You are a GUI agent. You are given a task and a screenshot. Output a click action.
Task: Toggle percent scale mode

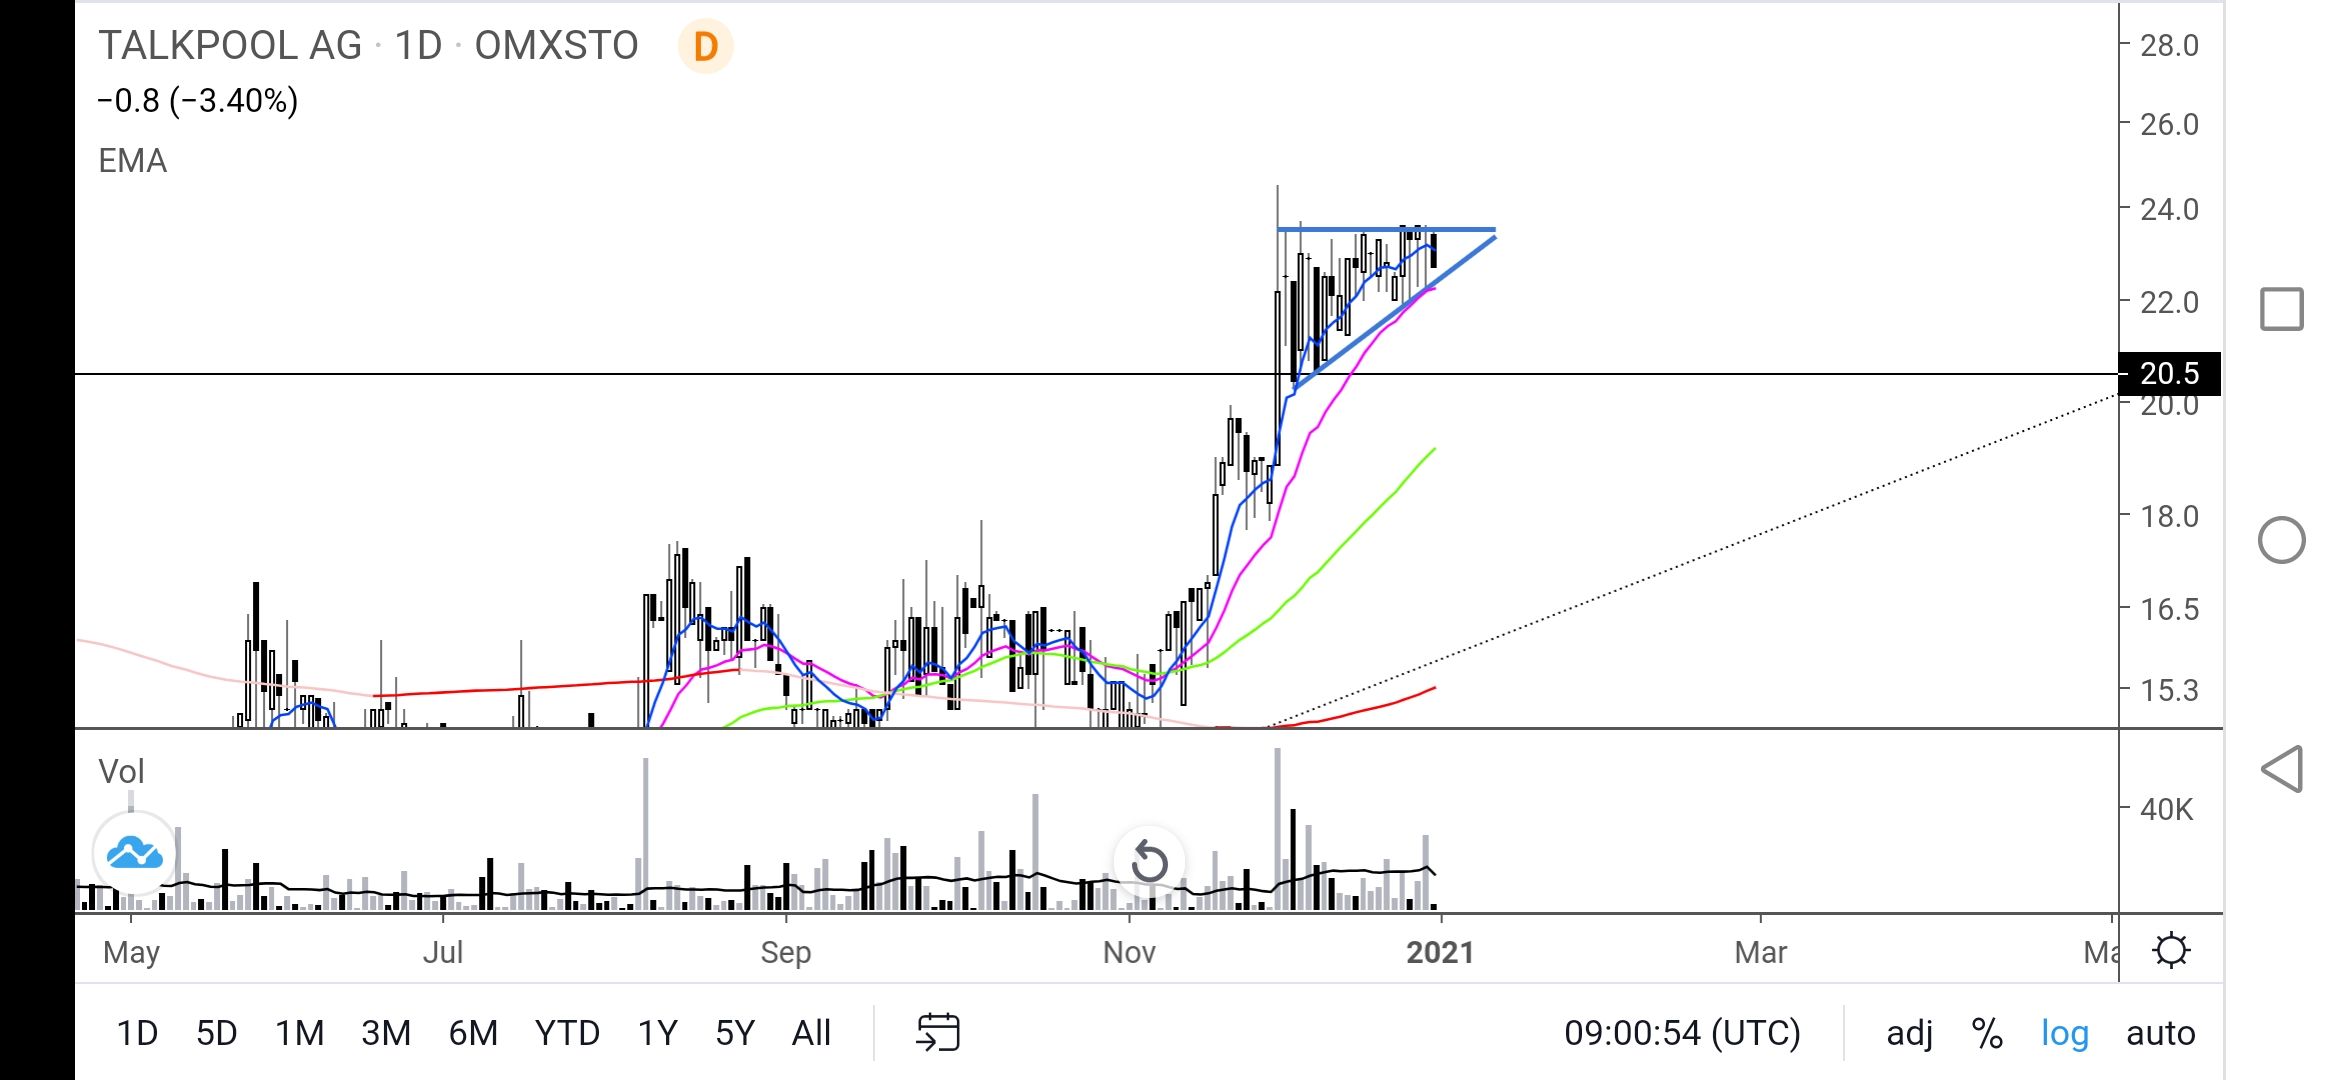[x=1987, y=1033]
